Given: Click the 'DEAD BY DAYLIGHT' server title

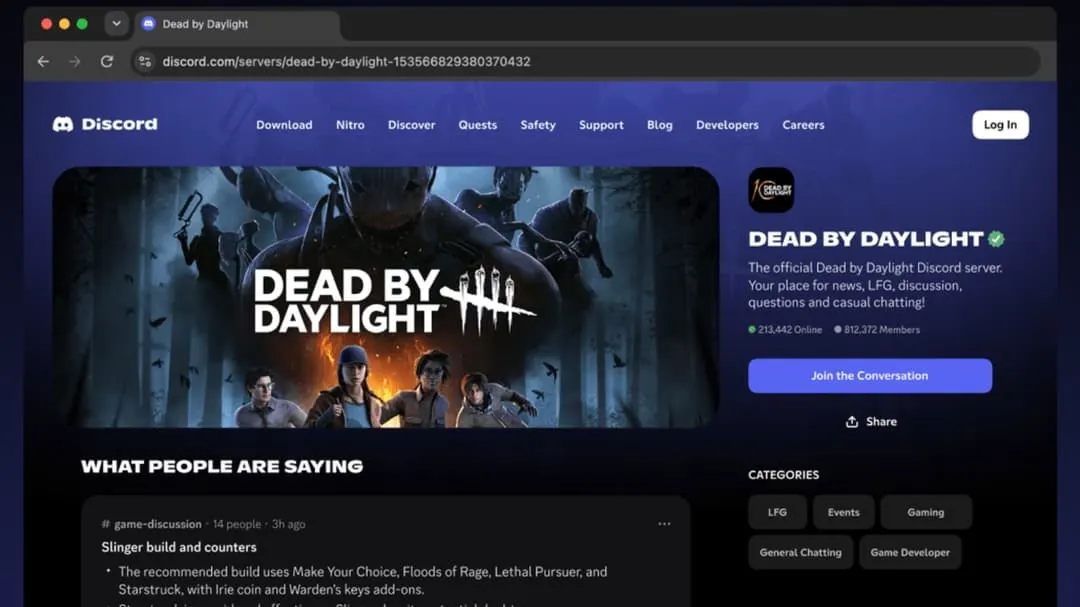Looking at the screenshot, I should [866, 239].
